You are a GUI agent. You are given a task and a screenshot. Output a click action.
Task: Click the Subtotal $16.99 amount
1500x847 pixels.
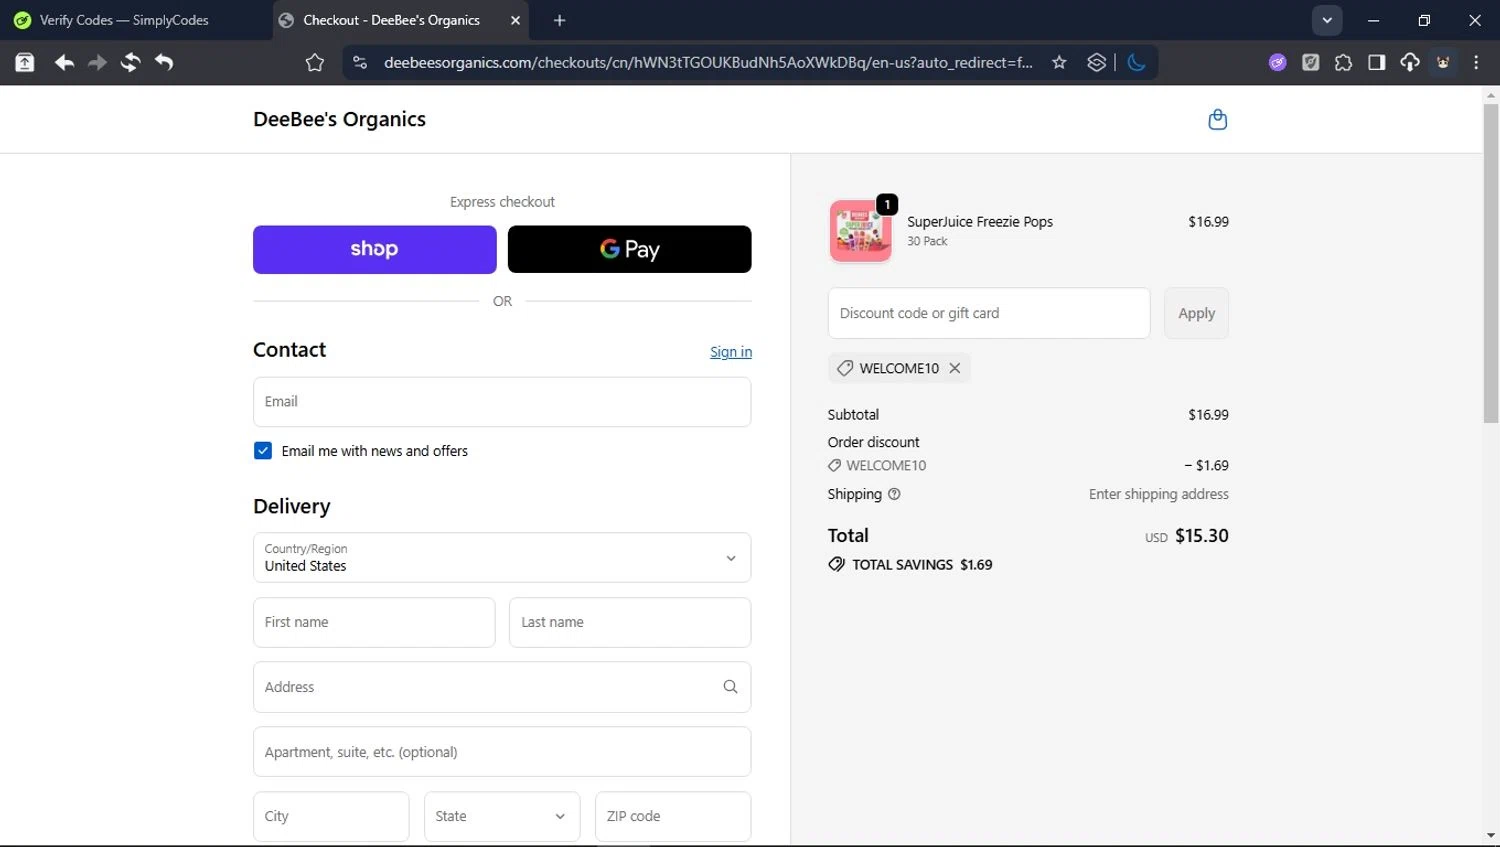coord(1208,415)
